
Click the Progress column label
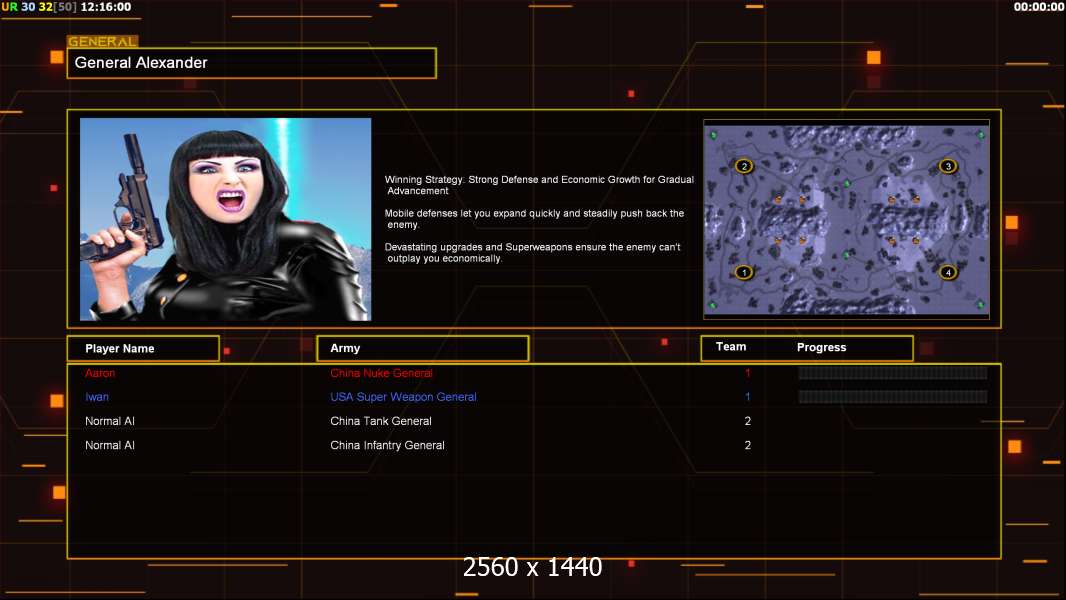[821, 347]
